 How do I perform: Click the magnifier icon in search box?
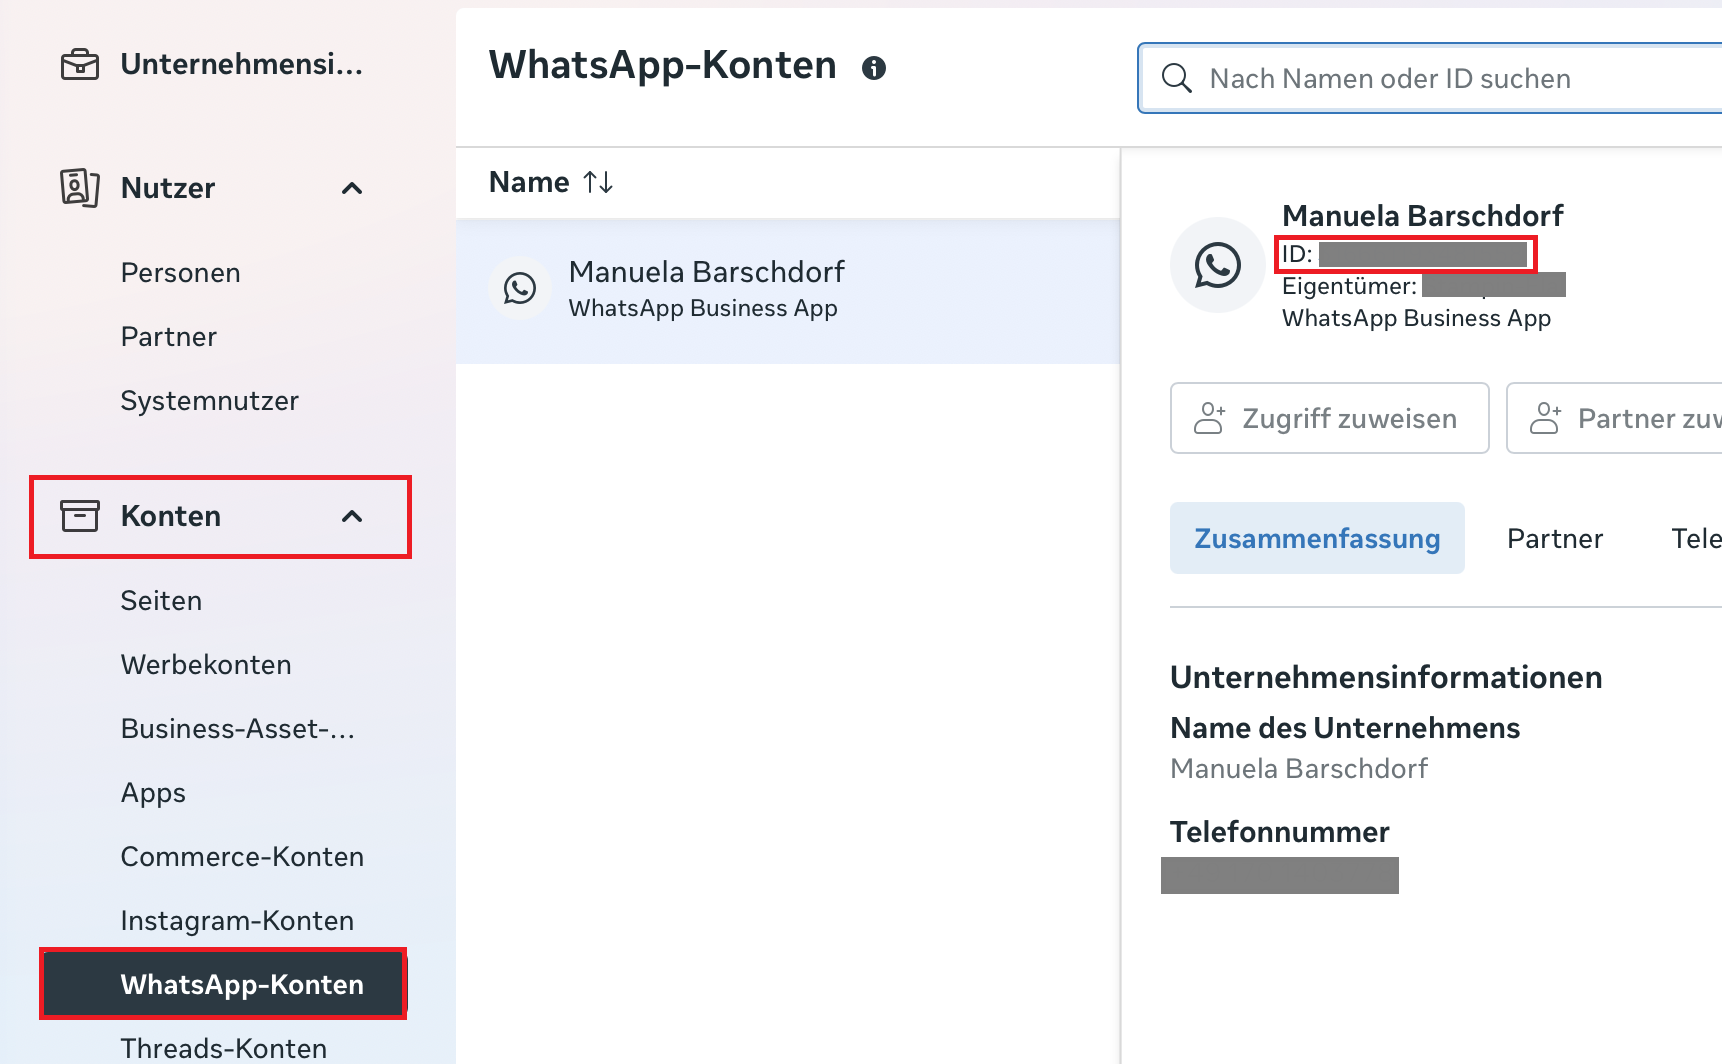pos(1177,78)
